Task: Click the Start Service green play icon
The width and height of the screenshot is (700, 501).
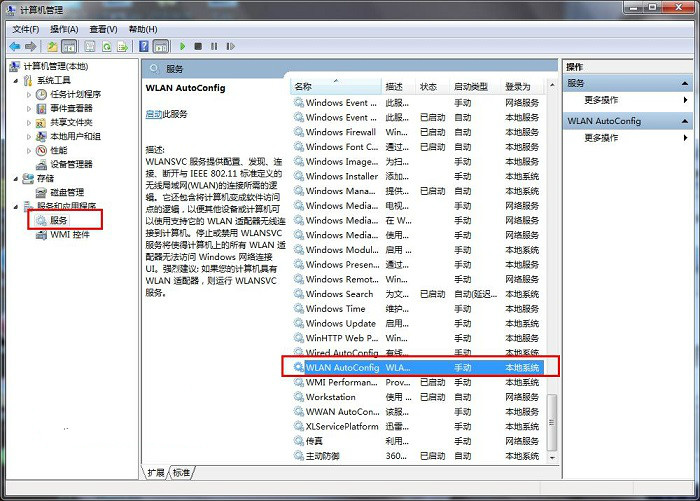Action: click(183, 46)
